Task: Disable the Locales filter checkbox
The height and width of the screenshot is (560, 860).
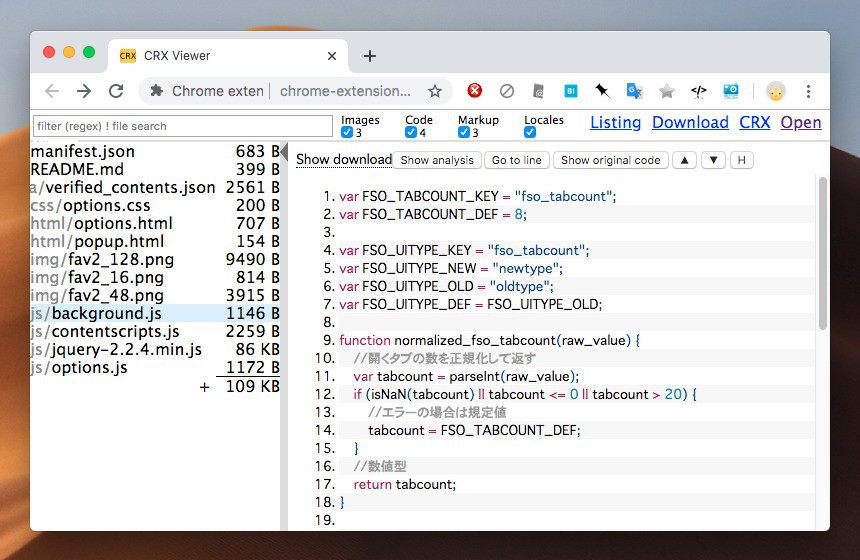Action: (x=530, y=133)
